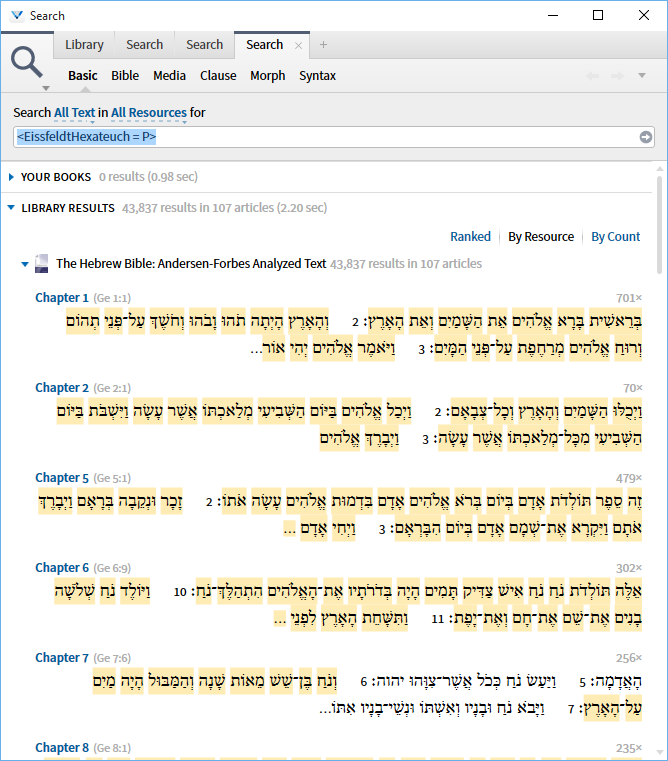Expand the YOUR BOOKS section

click(11, 177)
